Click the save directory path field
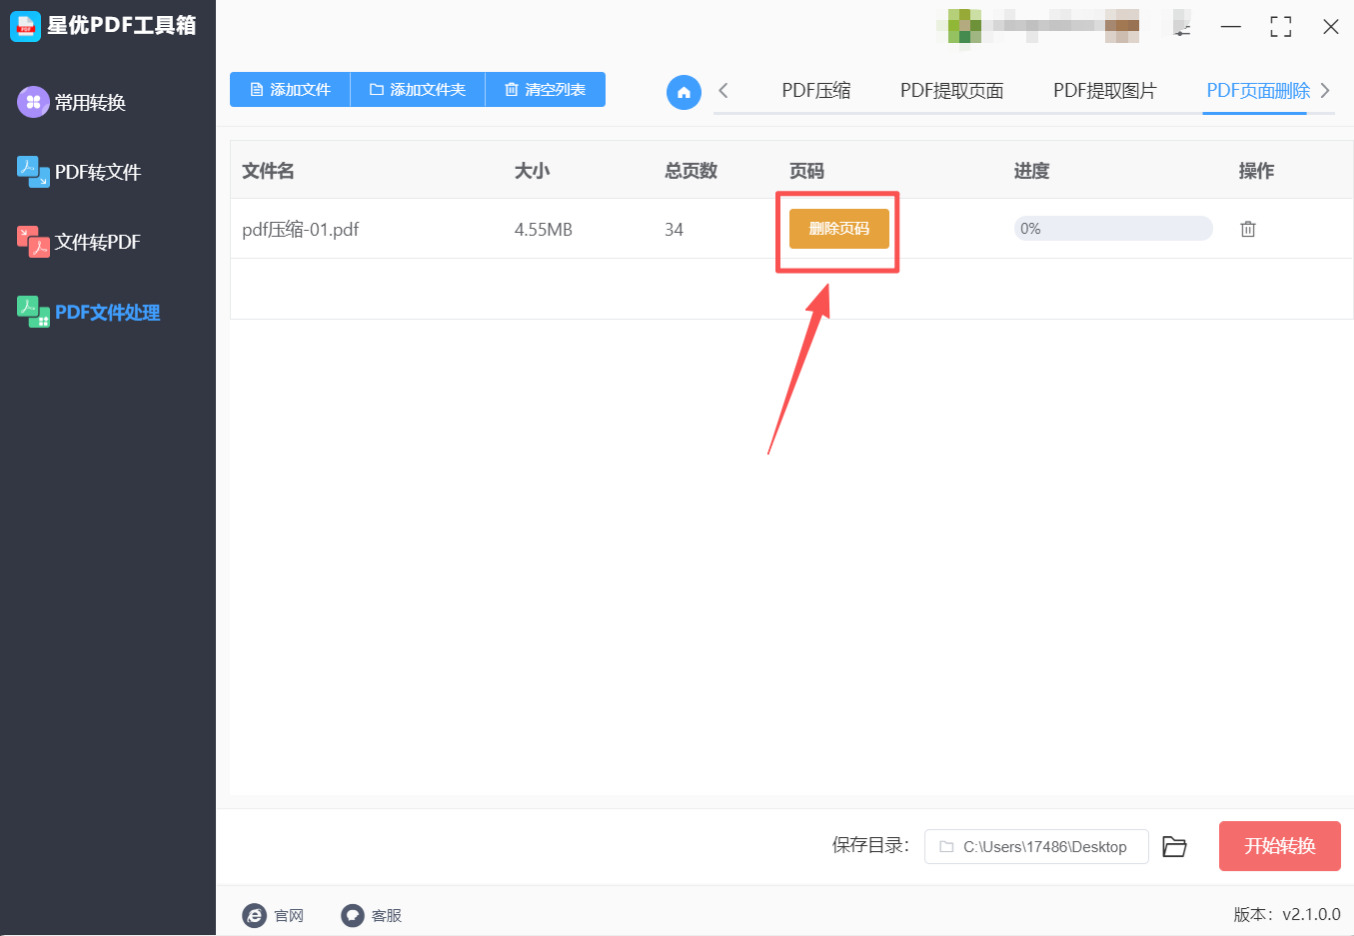This screenshot has height=936, width=1354. [x=1036, y=847]
